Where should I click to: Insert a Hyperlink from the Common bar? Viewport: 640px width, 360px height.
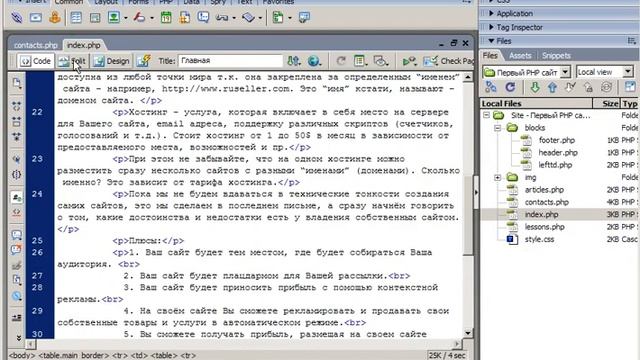[17, 18]
